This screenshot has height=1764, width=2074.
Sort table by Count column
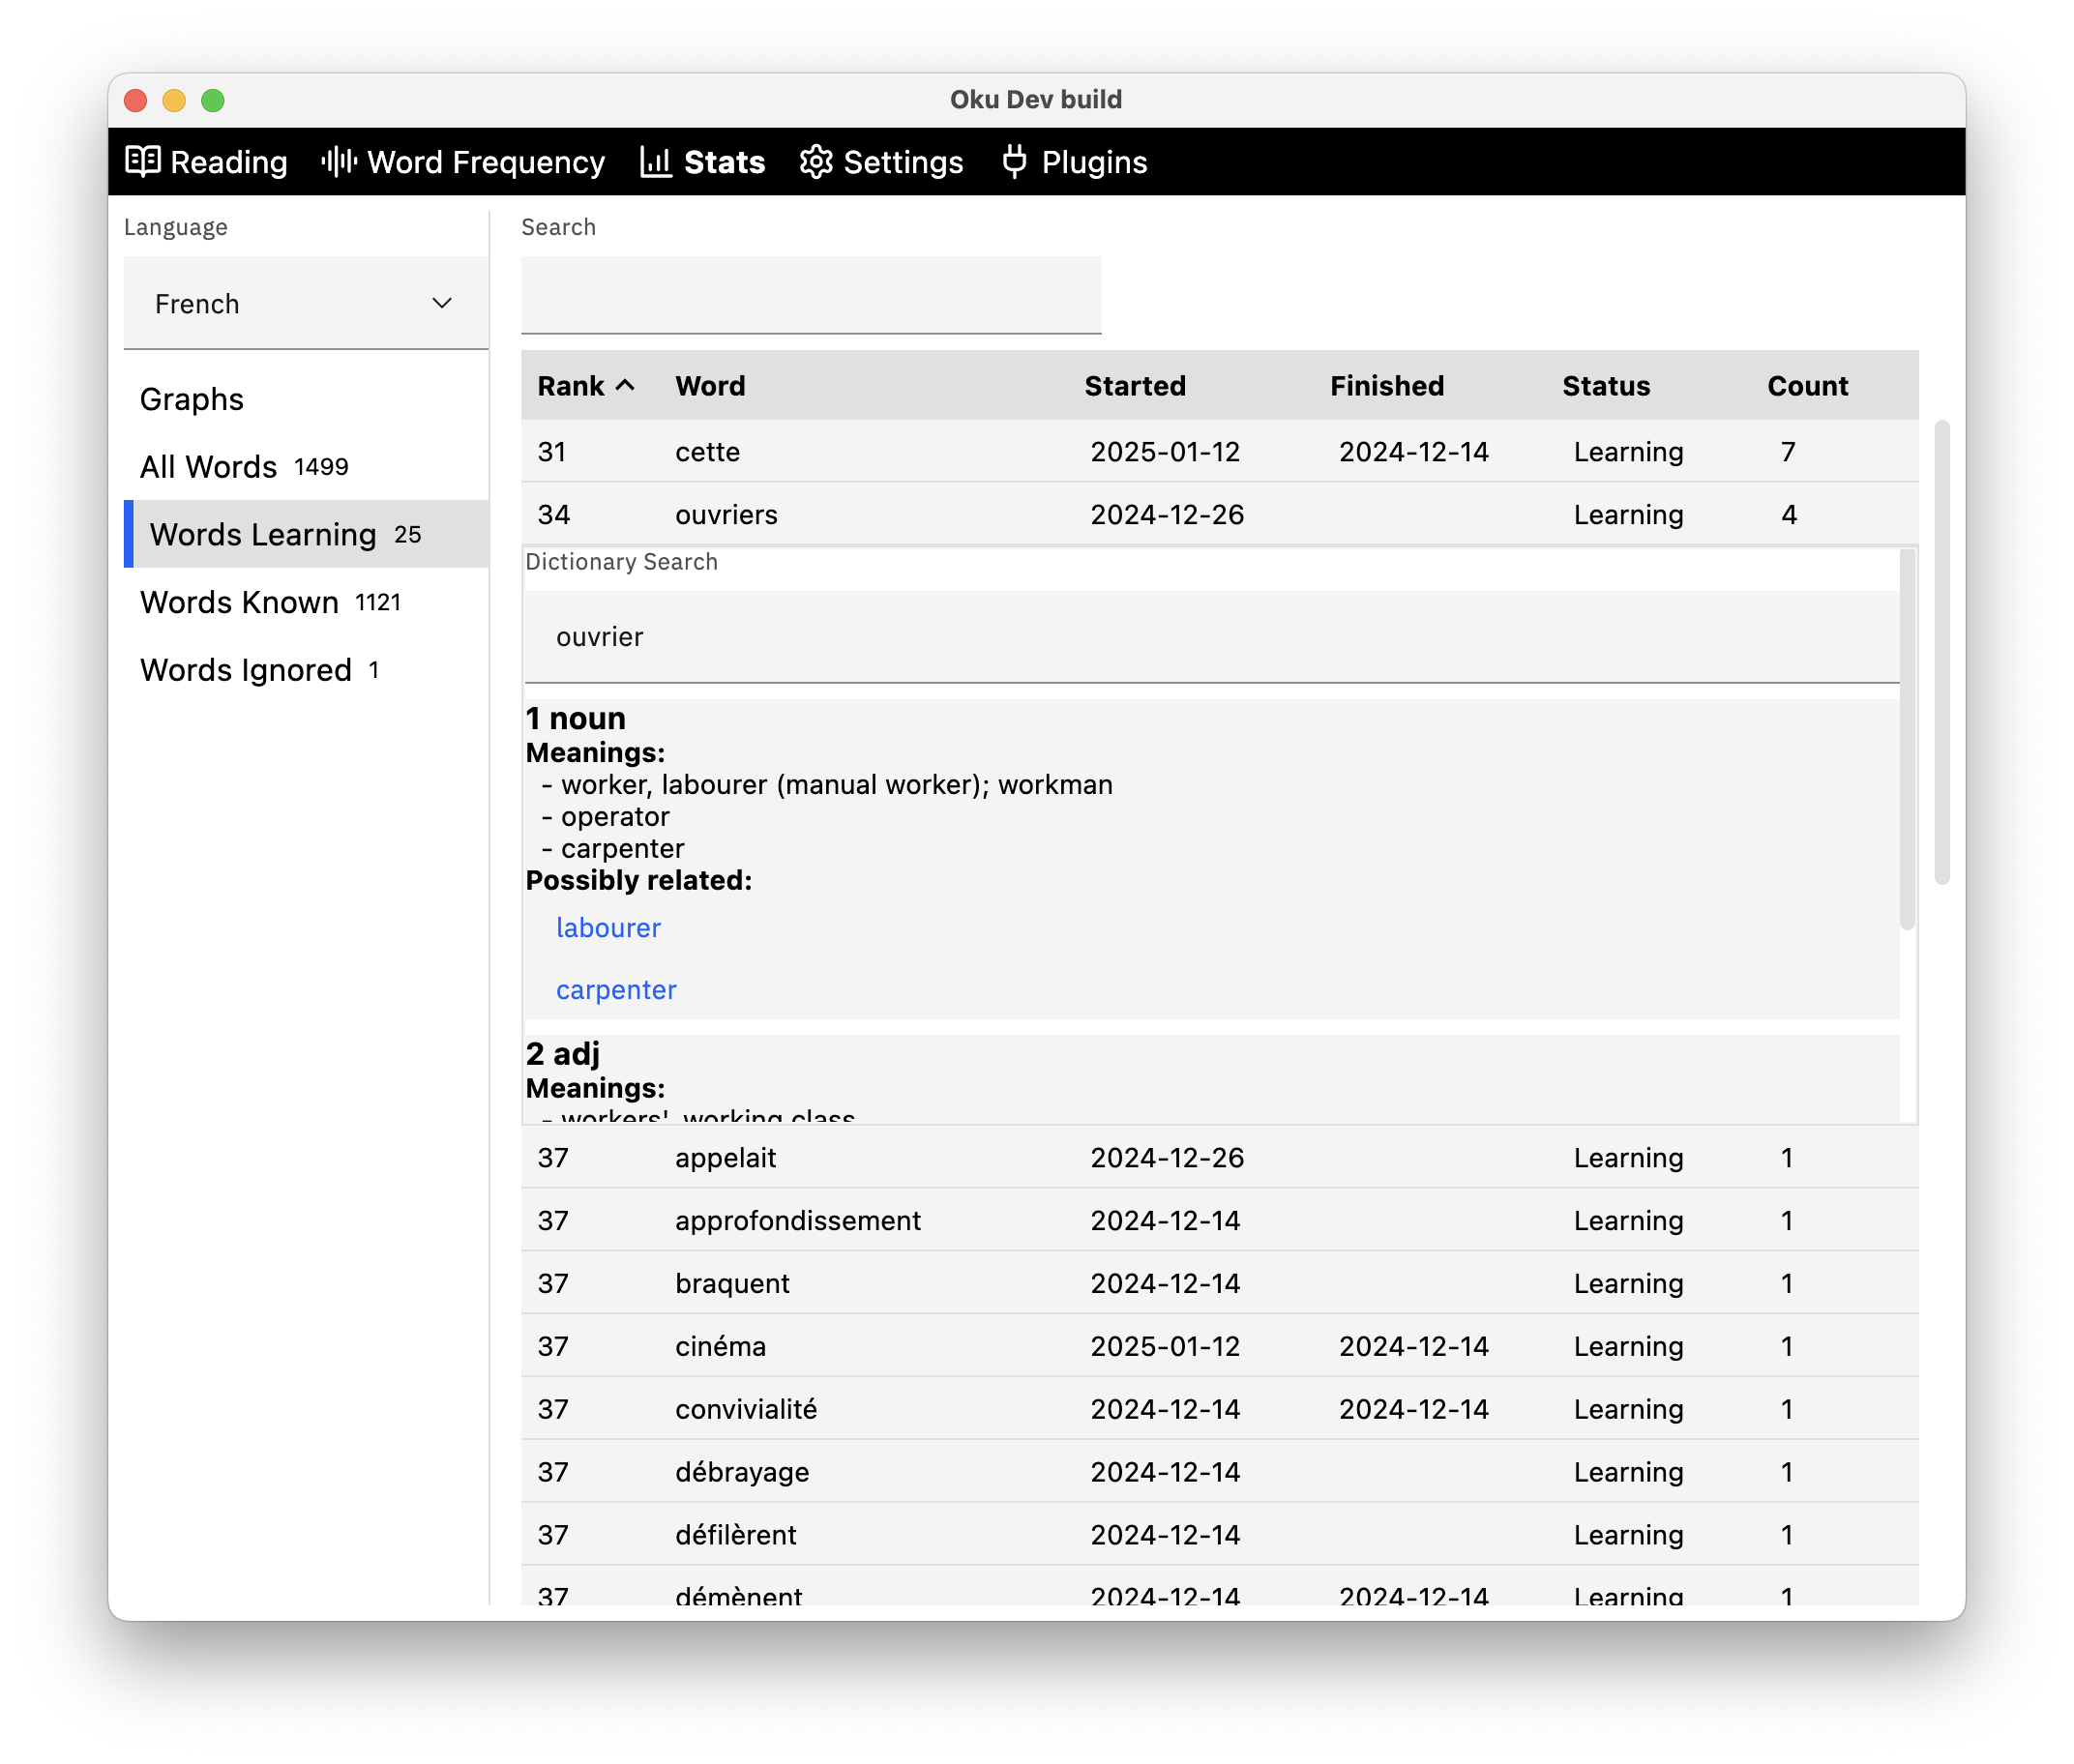[x=1807, y=386]
